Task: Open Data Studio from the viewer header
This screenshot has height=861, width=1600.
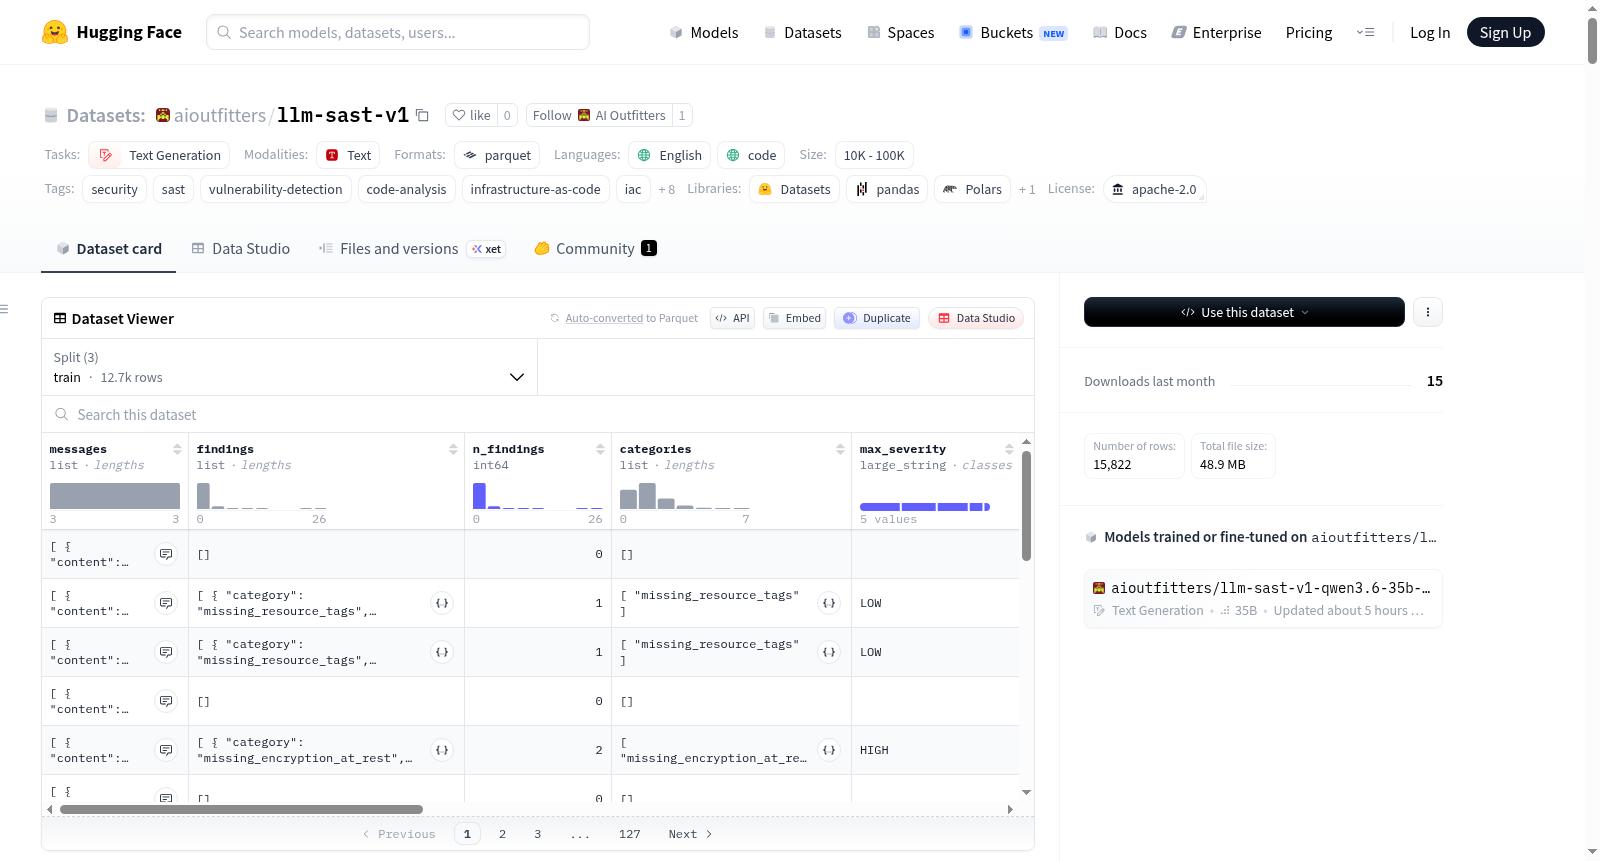Action: click(x=976, y=318)
